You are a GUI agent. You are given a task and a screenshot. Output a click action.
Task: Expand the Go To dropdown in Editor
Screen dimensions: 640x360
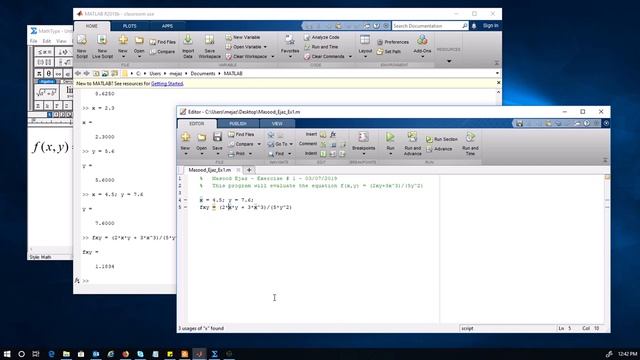(x=291, y=144)
